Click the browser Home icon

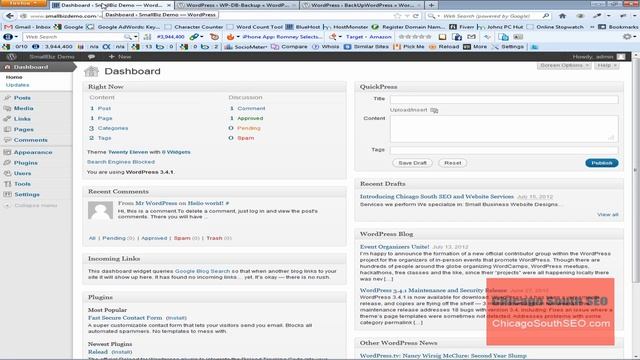pos(562,16)
